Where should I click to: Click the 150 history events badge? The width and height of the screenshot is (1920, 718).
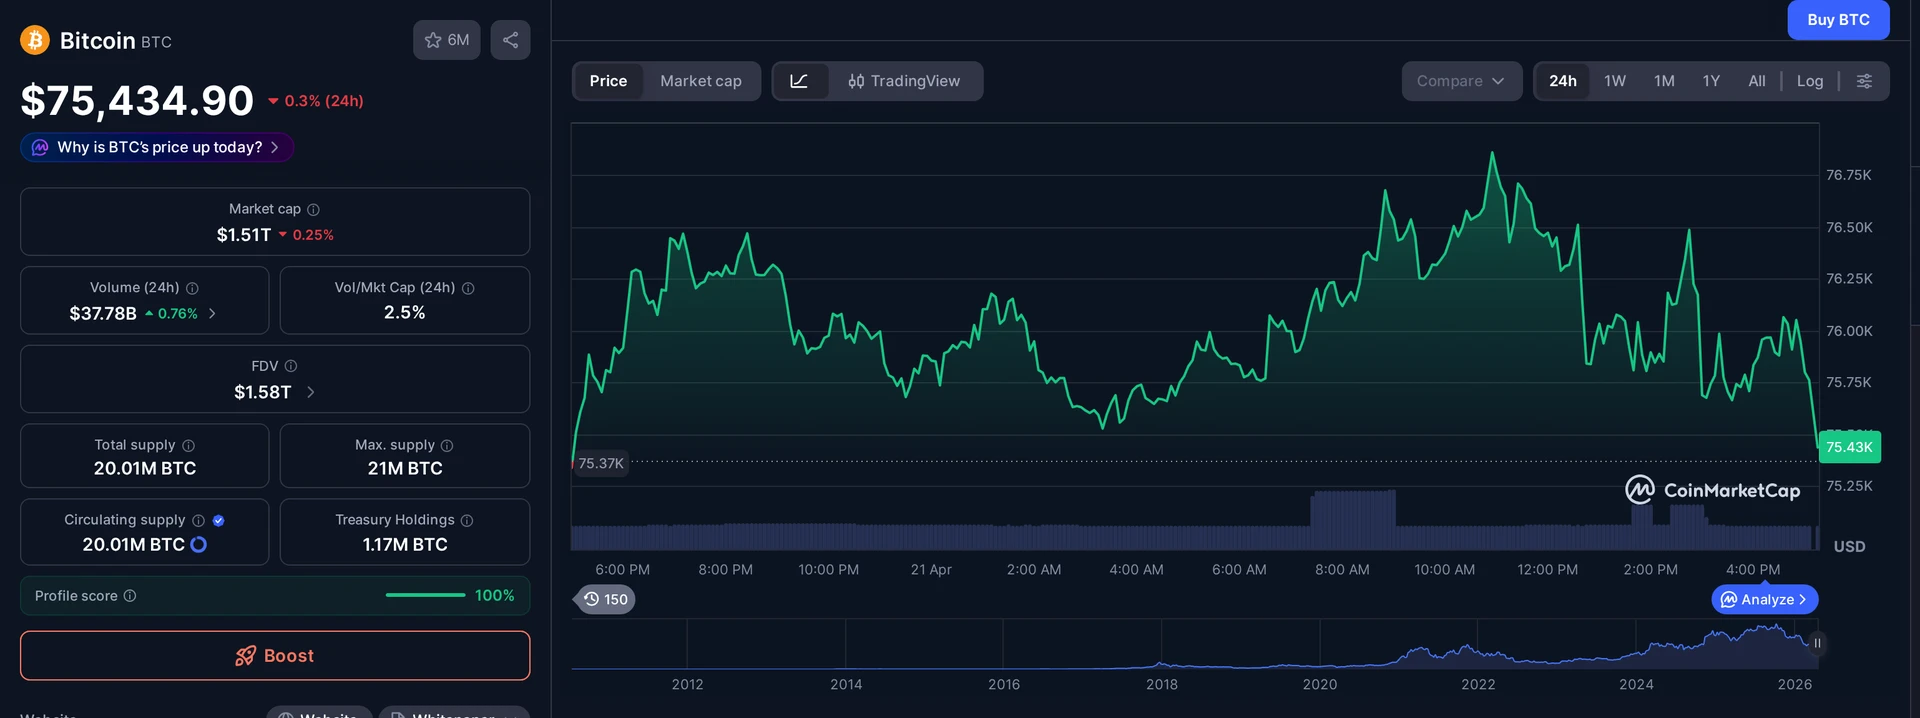(x=606, y=599)
